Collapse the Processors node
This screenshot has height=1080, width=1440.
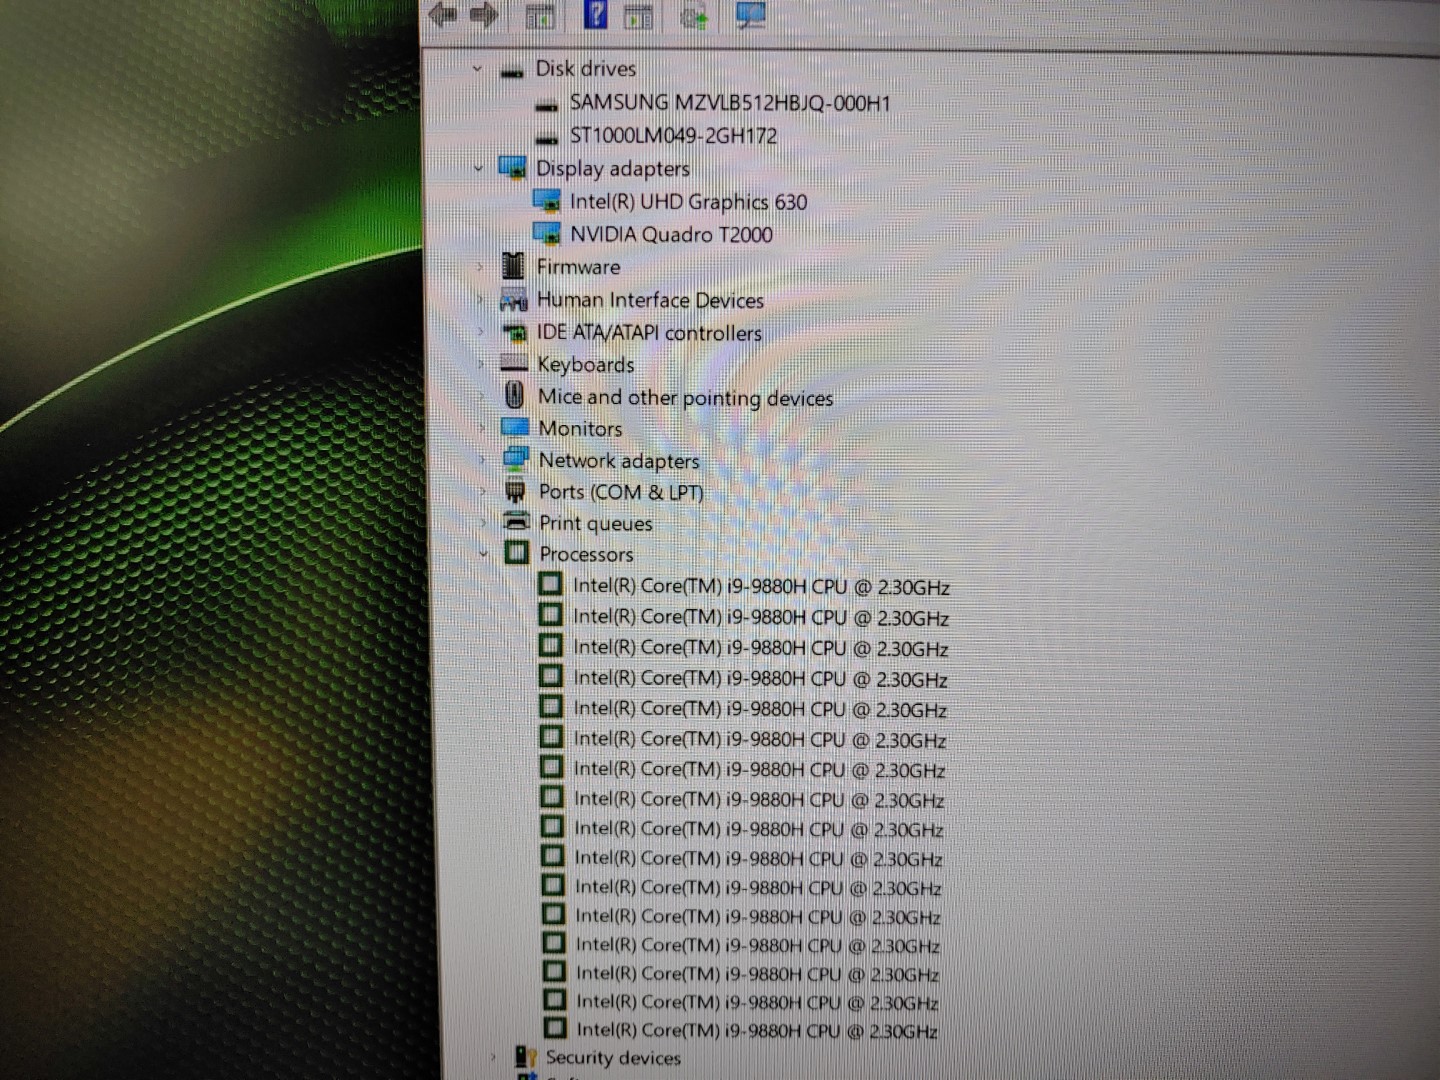tap(484, 553)
